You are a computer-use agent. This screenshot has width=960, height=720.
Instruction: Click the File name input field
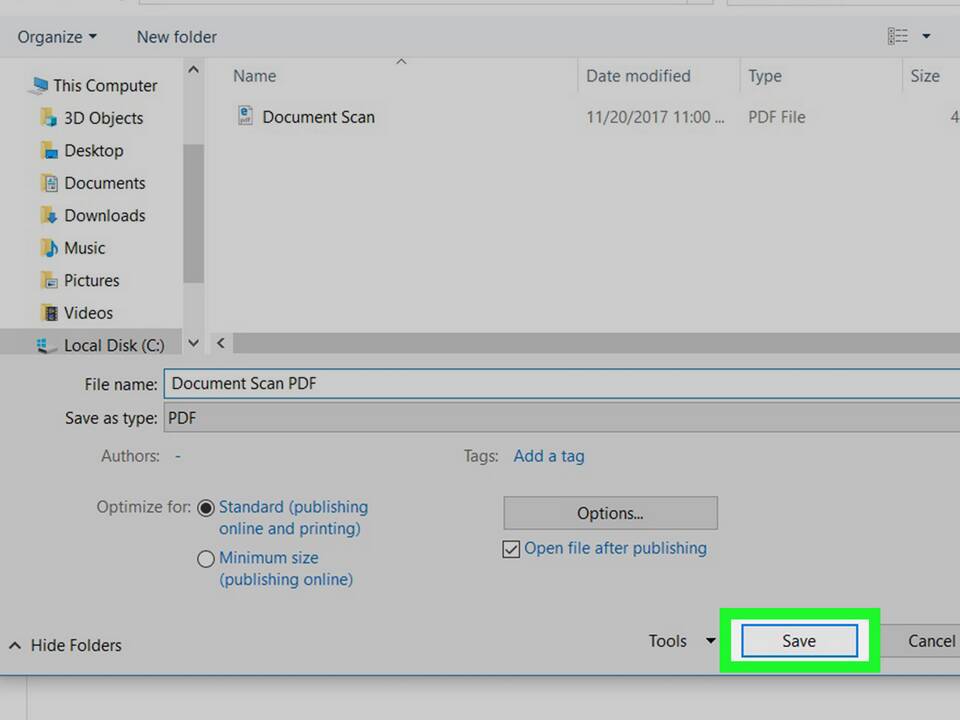pos(561,383)
